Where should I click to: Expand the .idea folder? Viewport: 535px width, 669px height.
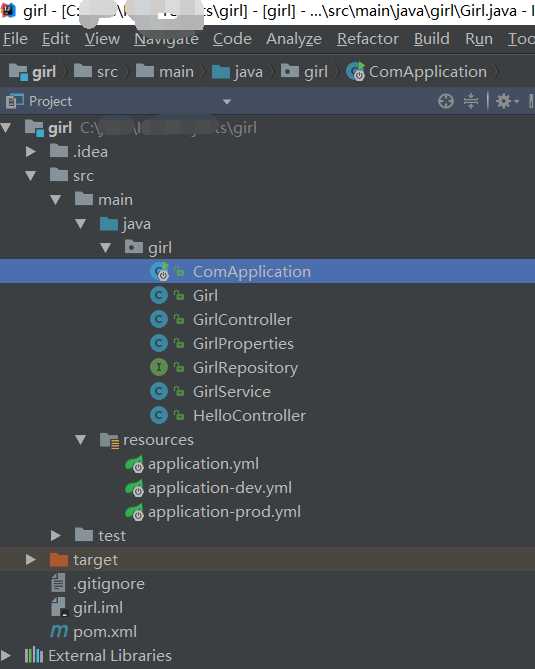coord(31,152)
